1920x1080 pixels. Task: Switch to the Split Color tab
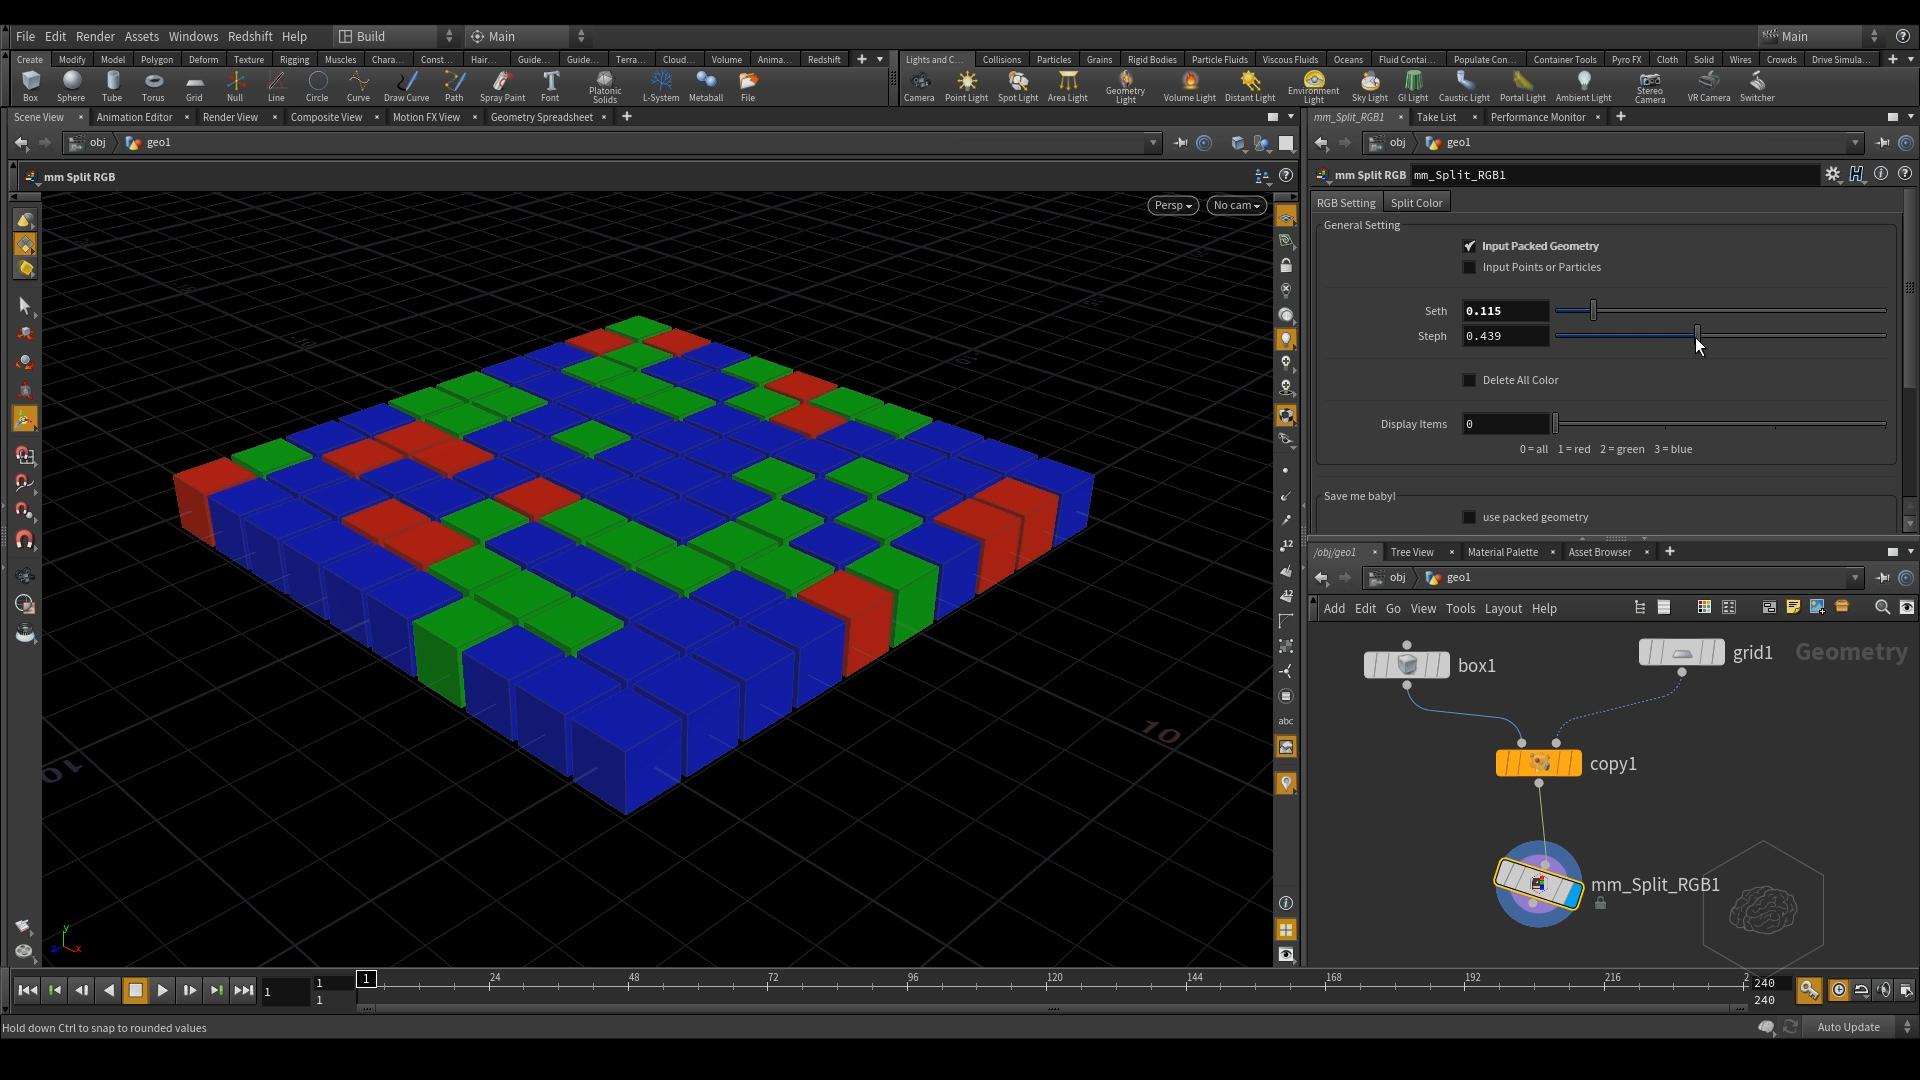pos(1416,203)
